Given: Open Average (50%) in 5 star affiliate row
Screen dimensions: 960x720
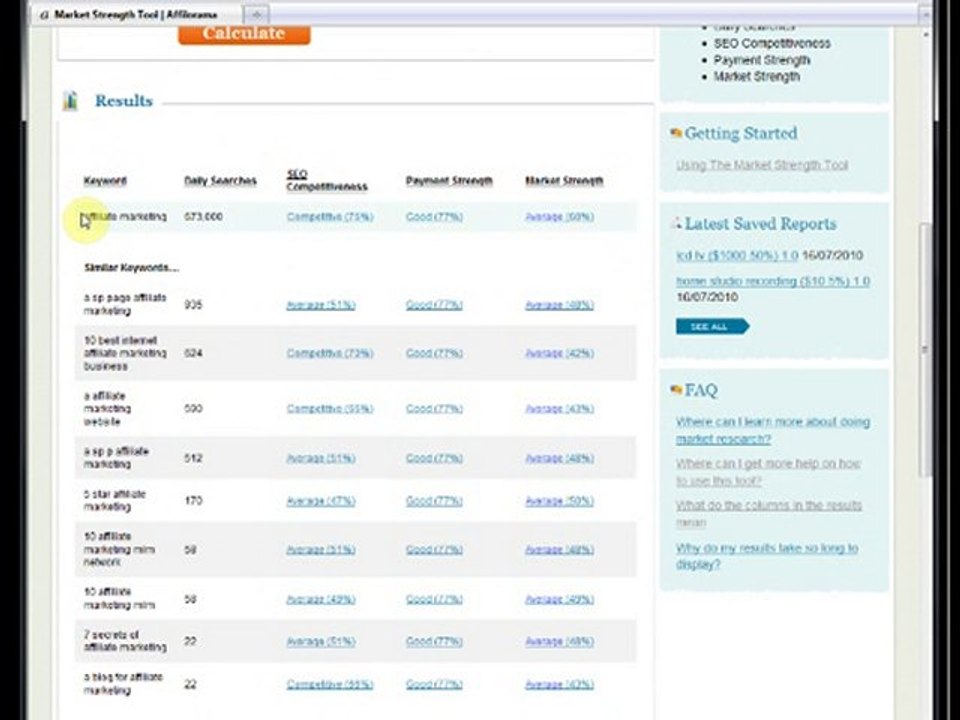Looking at the screenshot, I should pyautogui.click(x=560, y=501).
